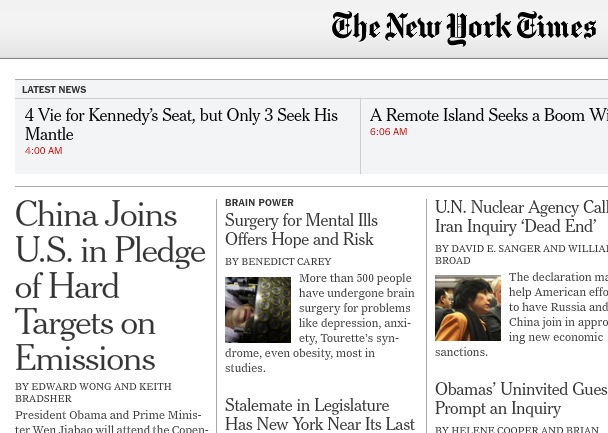Open 'Stalemate in Legislature' New York headline

[319, 415]
